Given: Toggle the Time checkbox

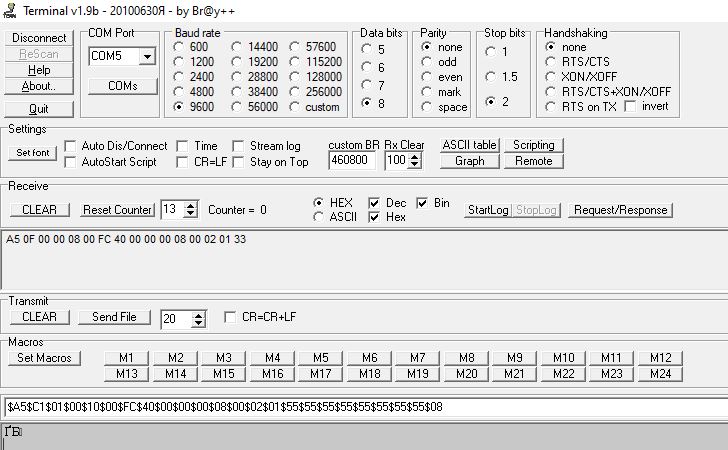Looking at the screenshot, I should pos(182,146).
